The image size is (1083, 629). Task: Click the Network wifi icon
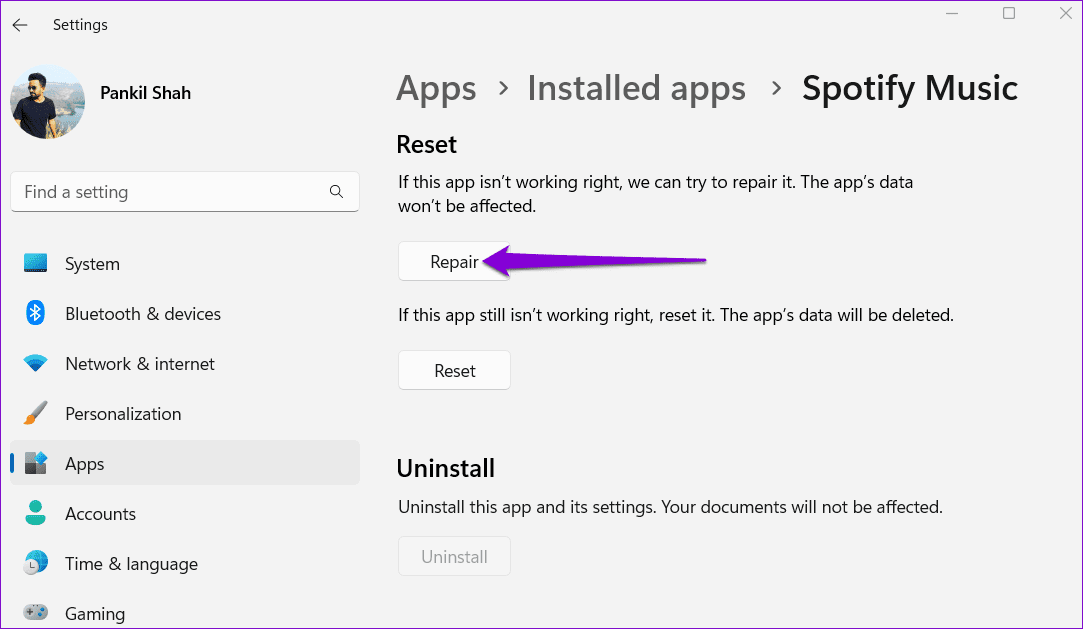coord(35,362)
